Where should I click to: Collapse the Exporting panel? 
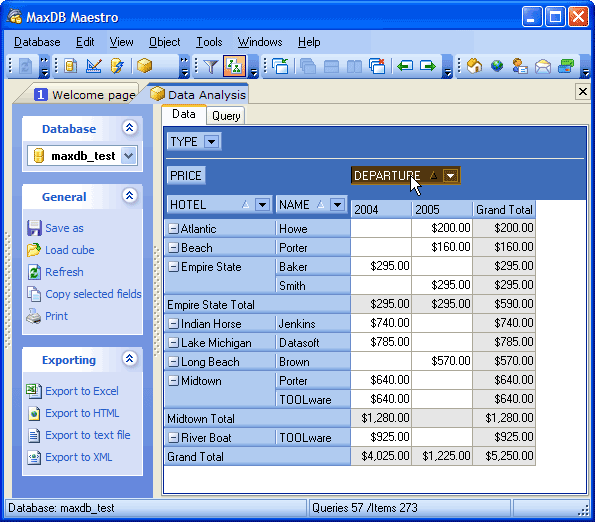[129, 358]
